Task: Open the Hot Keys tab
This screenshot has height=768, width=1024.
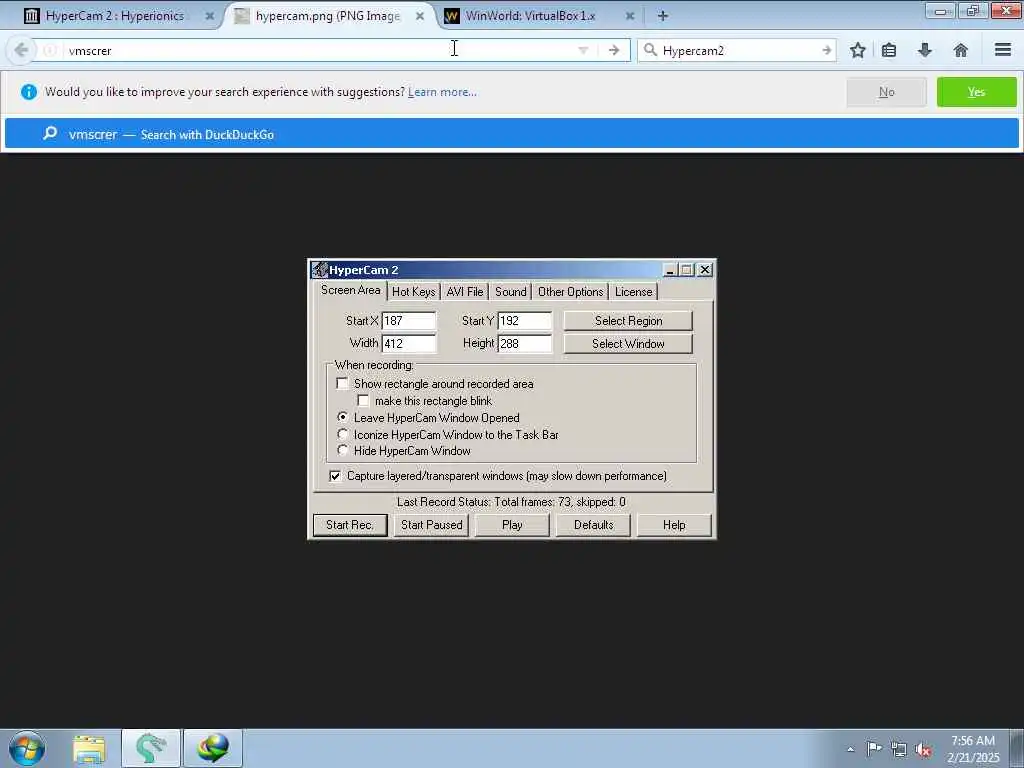Action: 413,291
